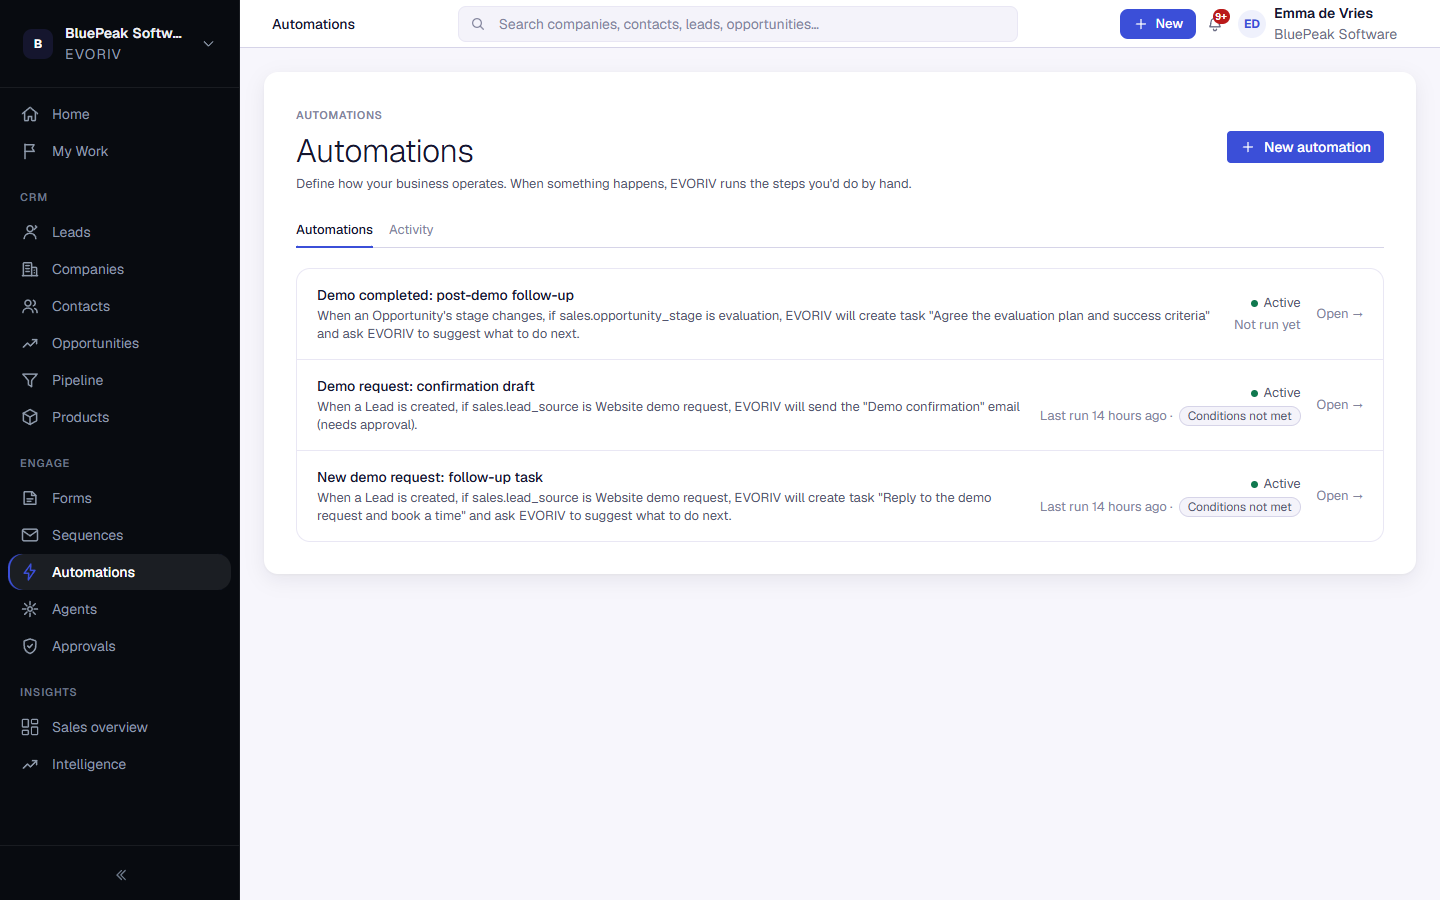
Task: Open the Sequences sidebar item
Action: (120, 535)
